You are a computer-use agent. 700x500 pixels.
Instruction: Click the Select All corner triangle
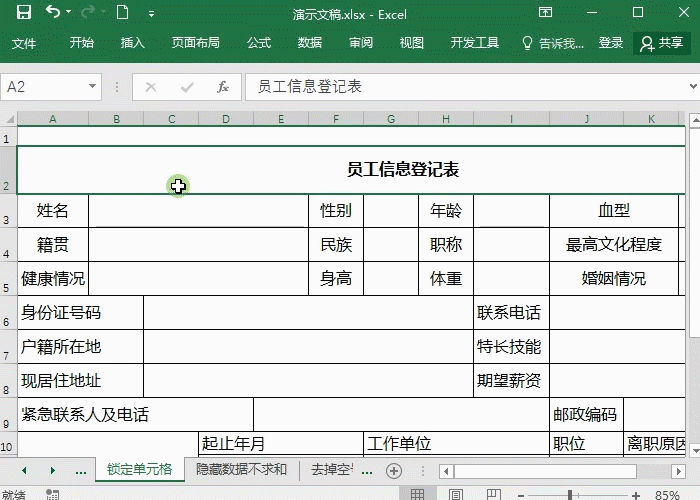(9, 119)
